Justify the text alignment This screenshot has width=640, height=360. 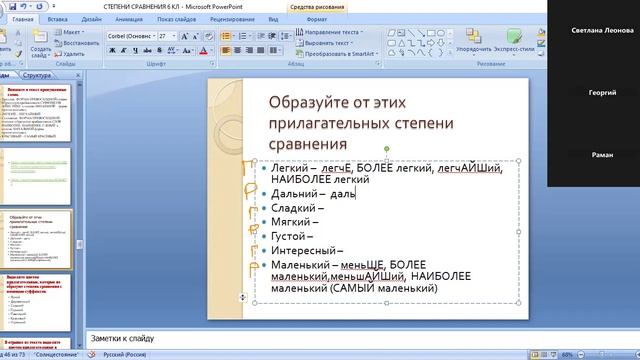pos(260,51)
